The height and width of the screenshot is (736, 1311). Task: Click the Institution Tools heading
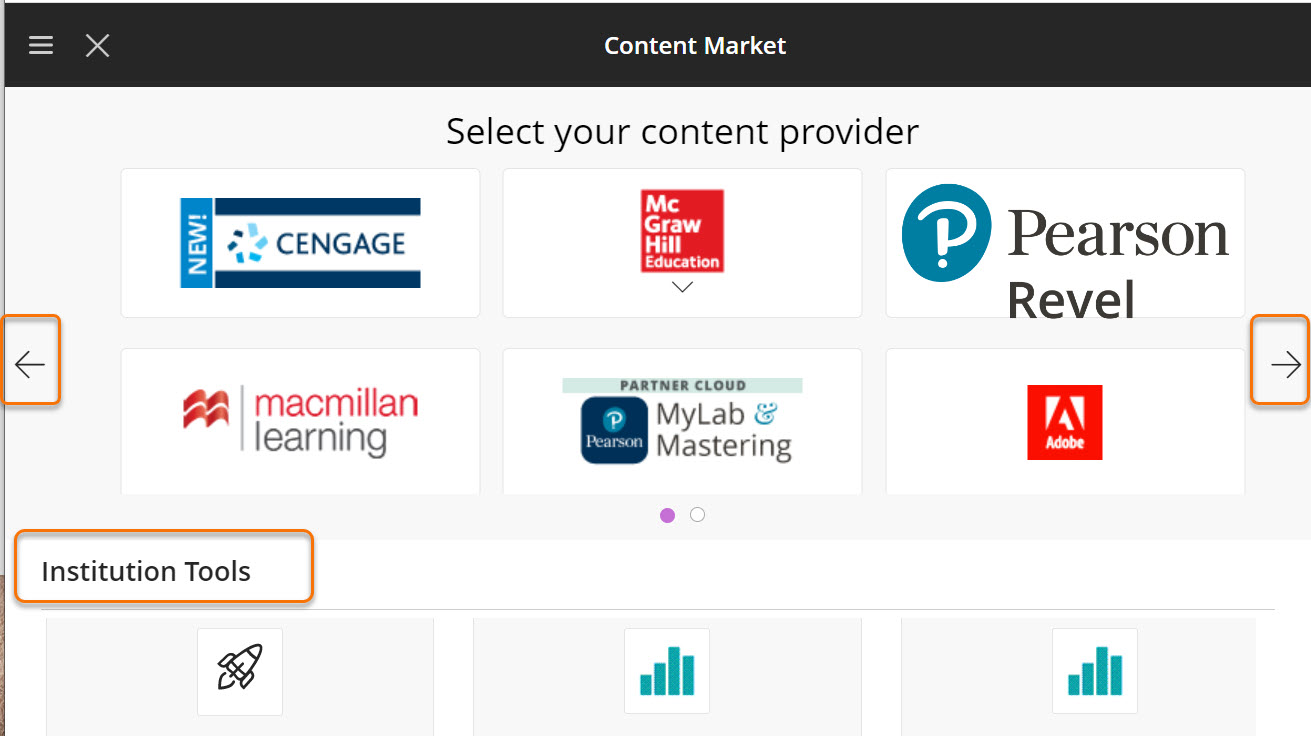pos(146,572)
